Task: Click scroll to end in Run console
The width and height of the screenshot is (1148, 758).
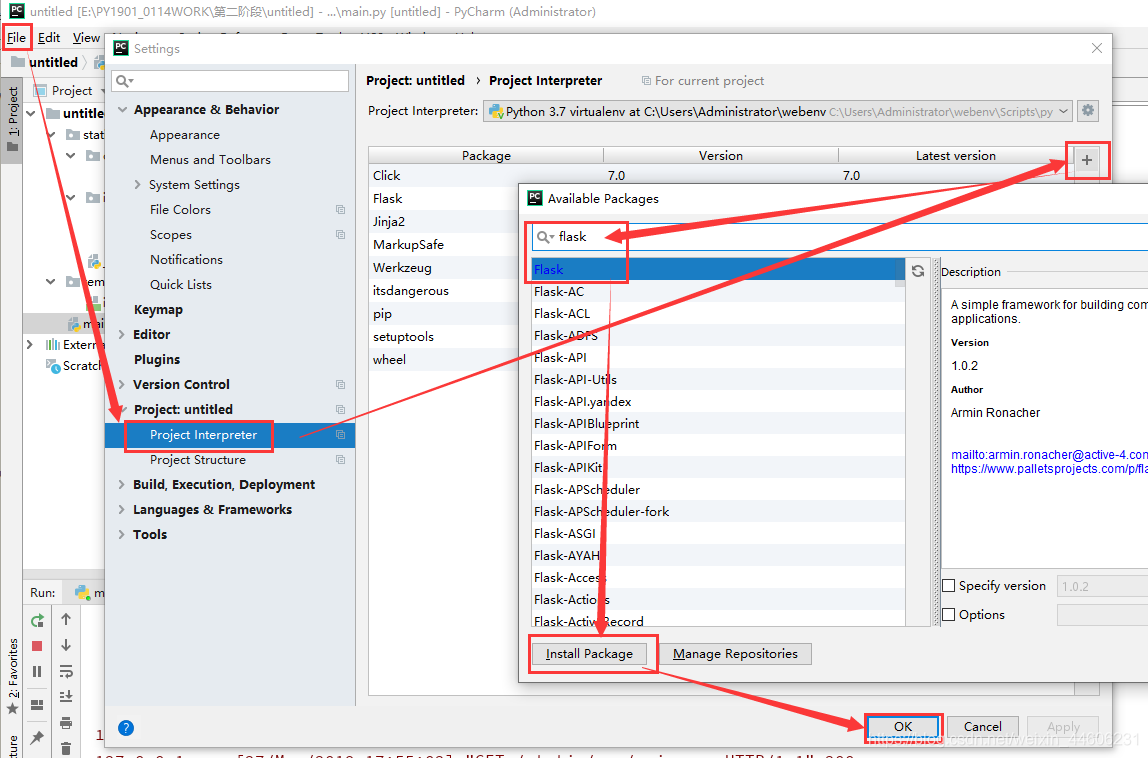Action: pos(66,696)
